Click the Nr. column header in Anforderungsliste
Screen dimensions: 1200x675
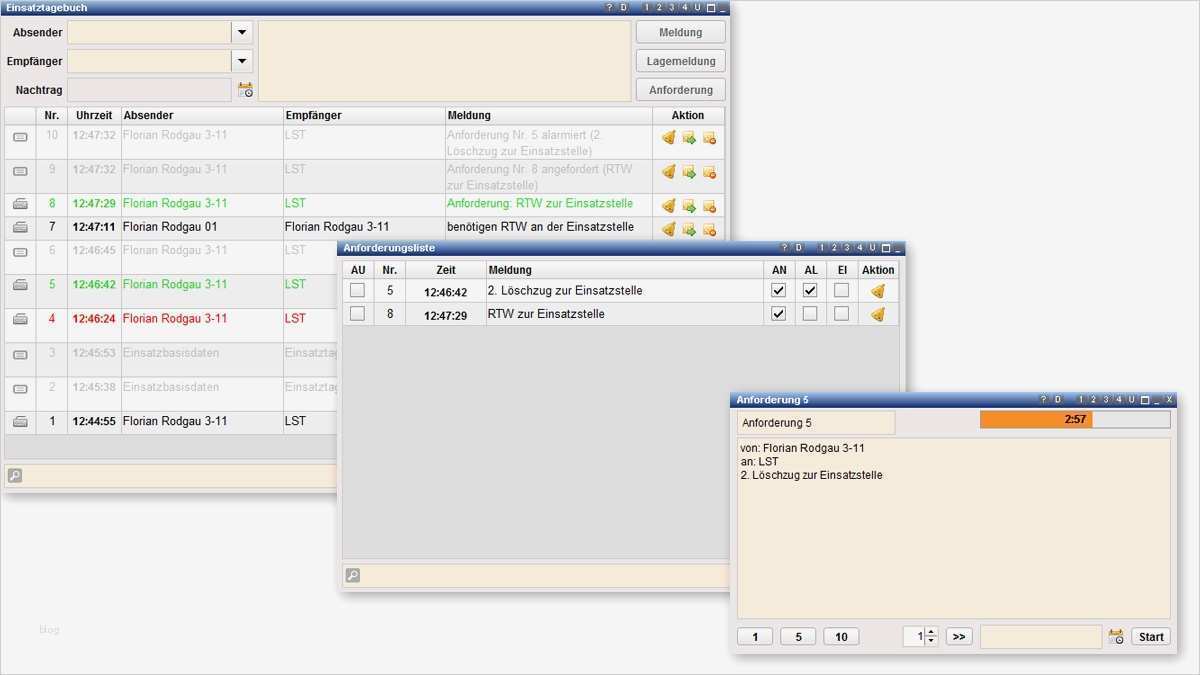tap(390, 270)
